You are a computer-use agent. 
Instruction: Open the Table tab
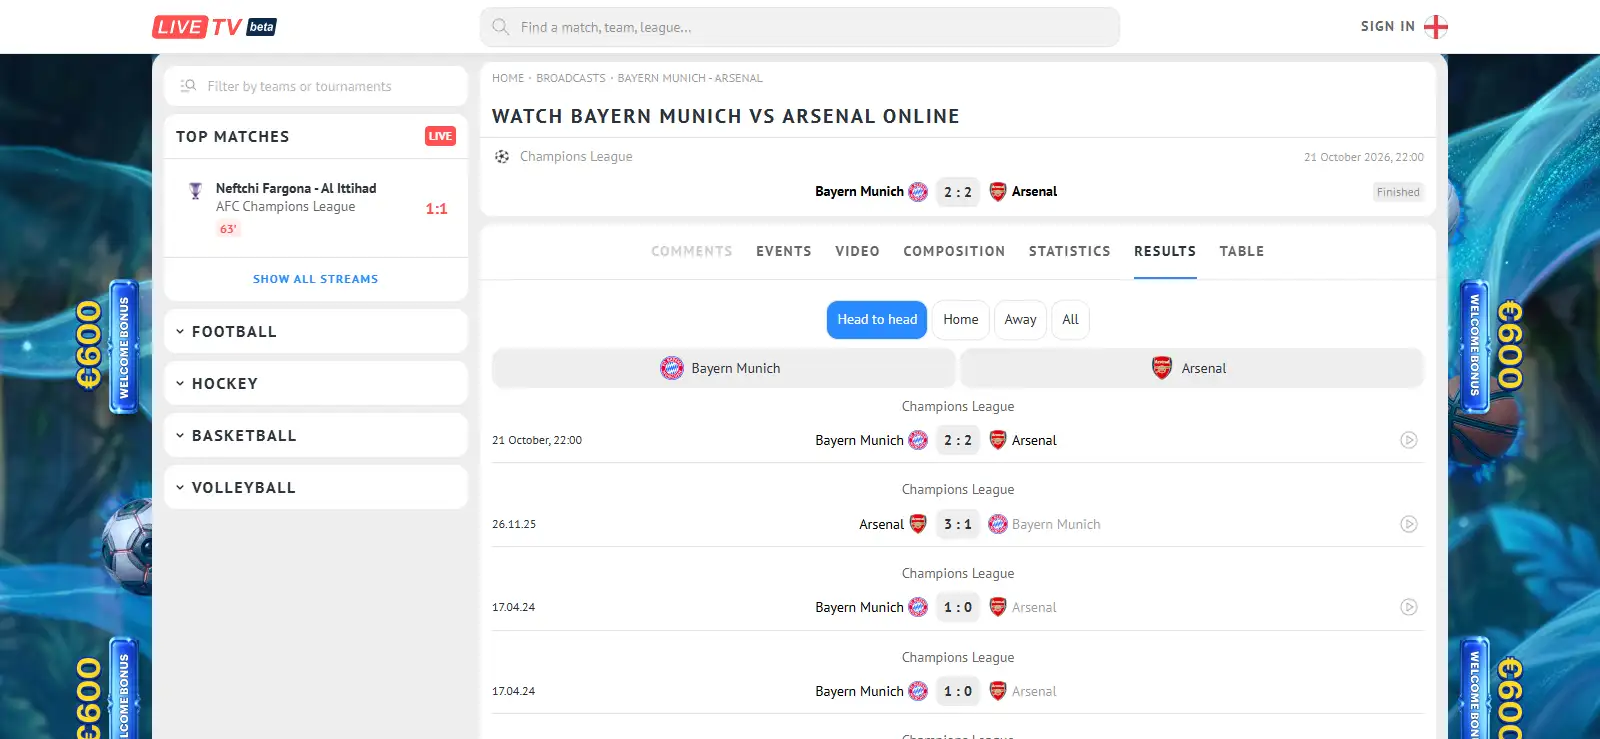click(x=1242, y=251)
